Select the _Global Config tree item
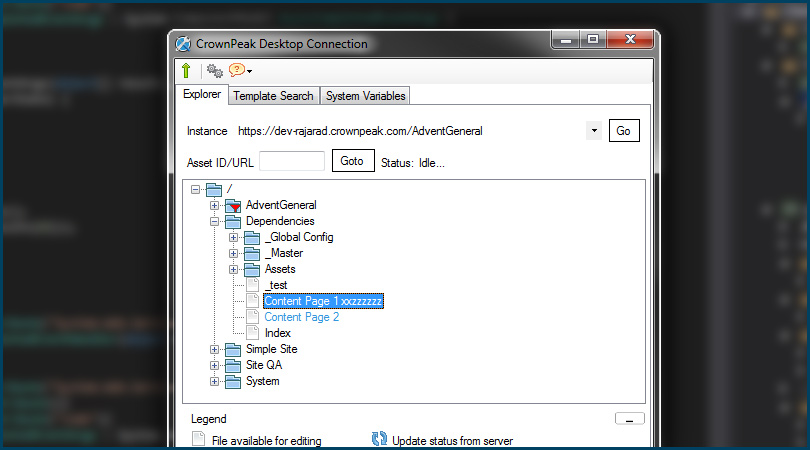This screenshot has width=810, height=450. coord(299,237)
